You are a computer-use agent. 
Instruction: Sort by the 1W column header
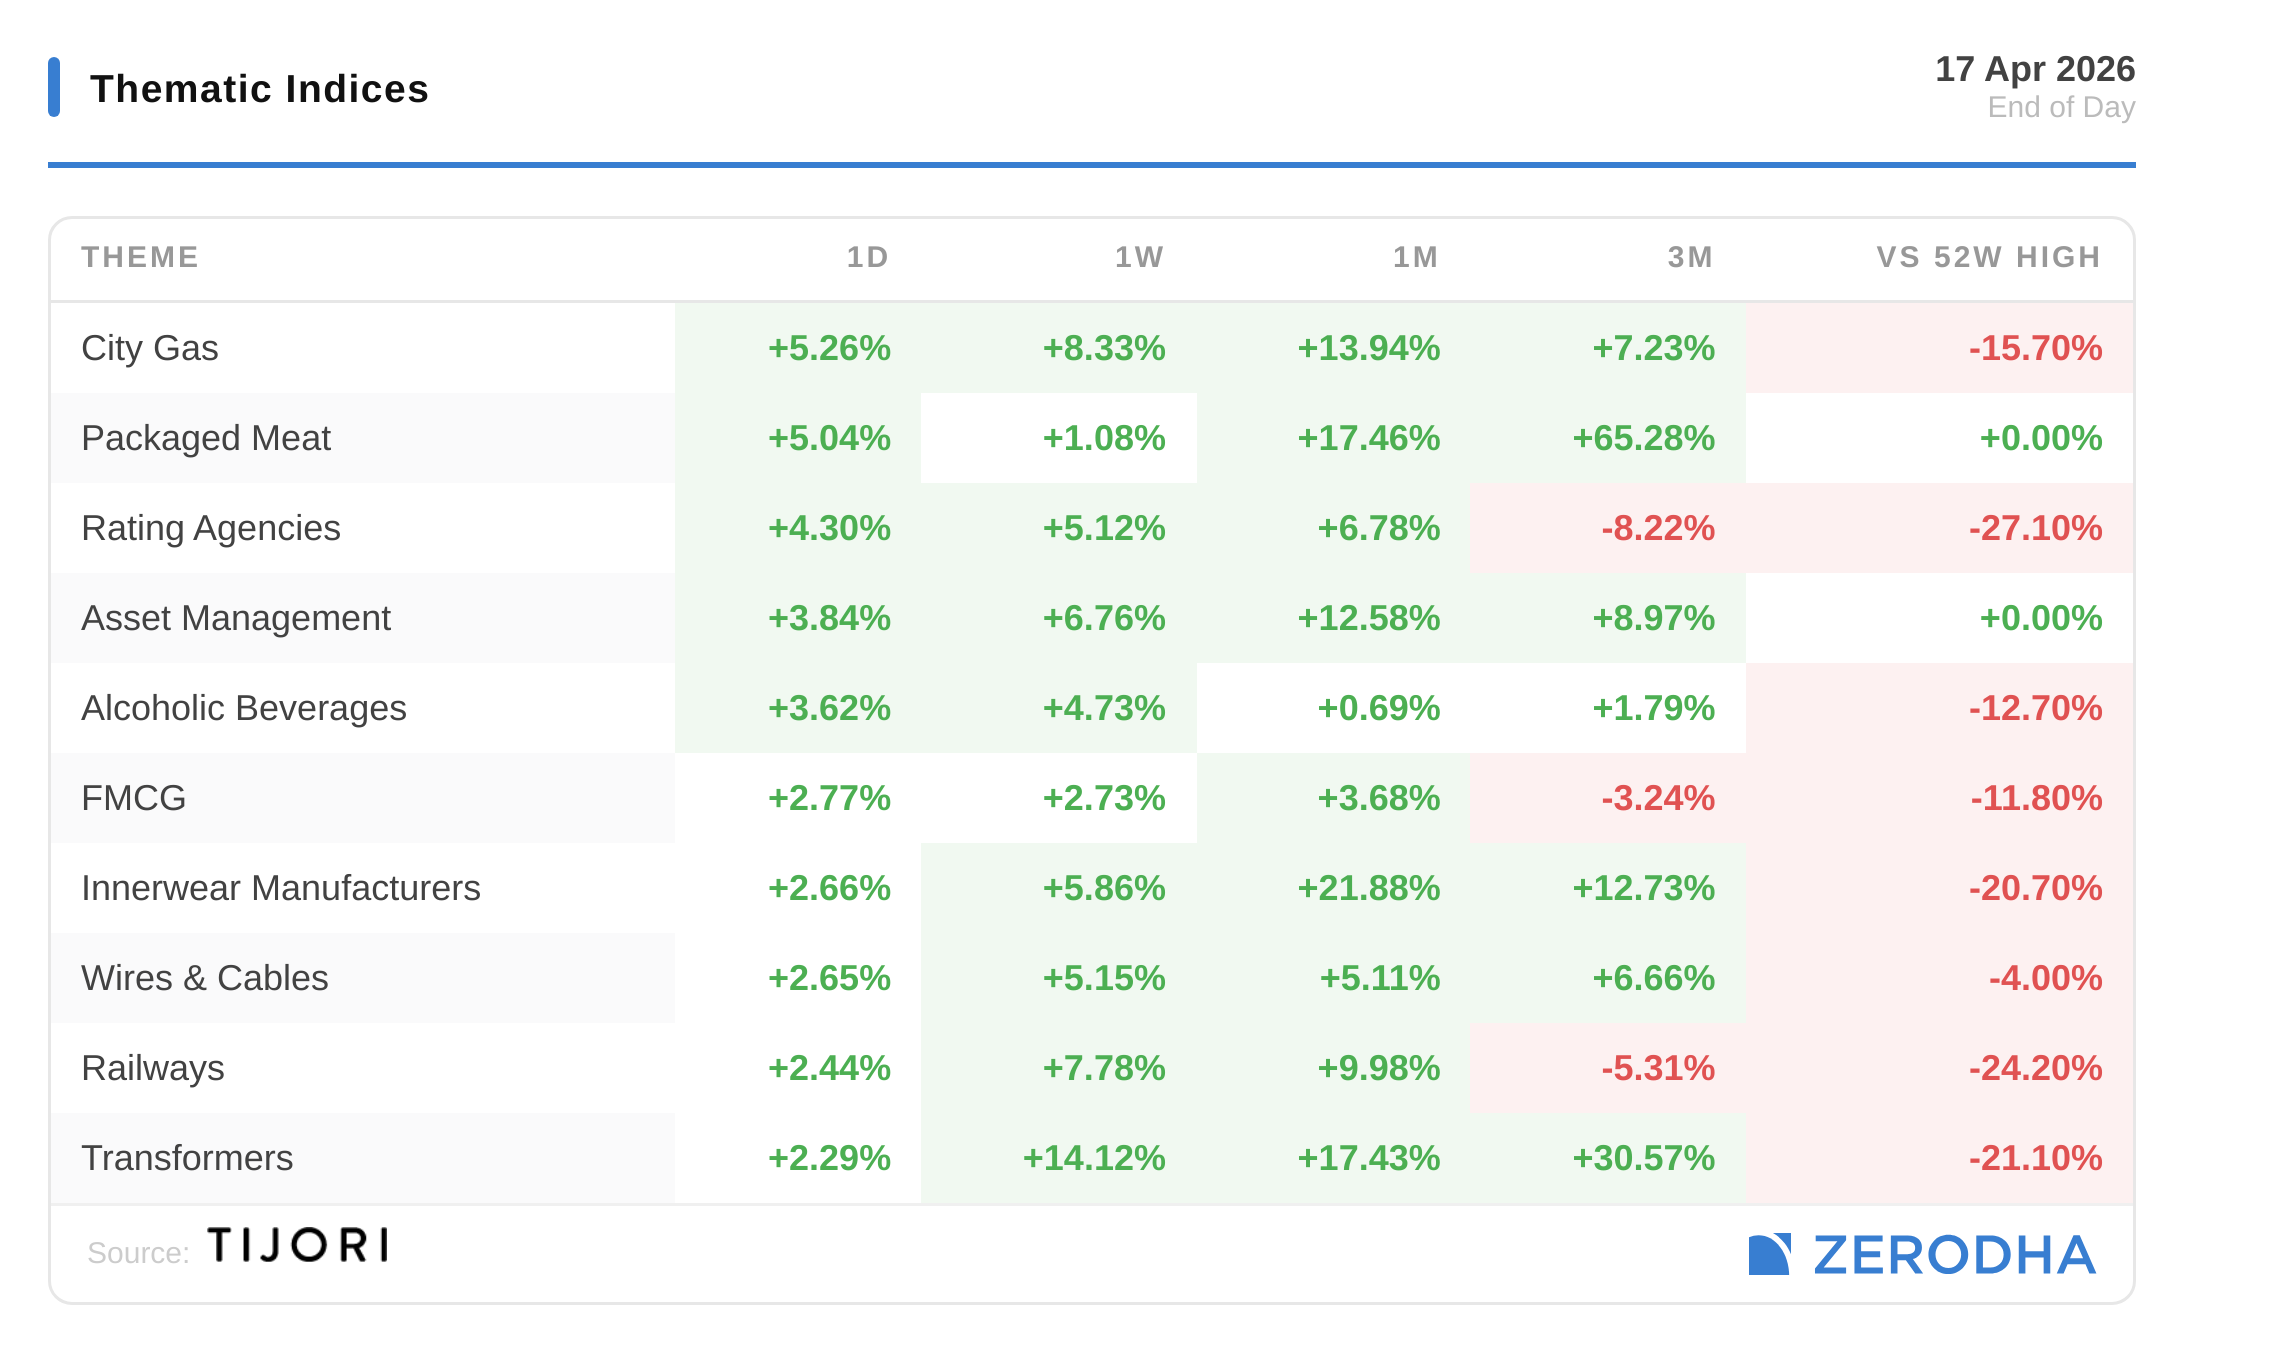coord(1139,257)
